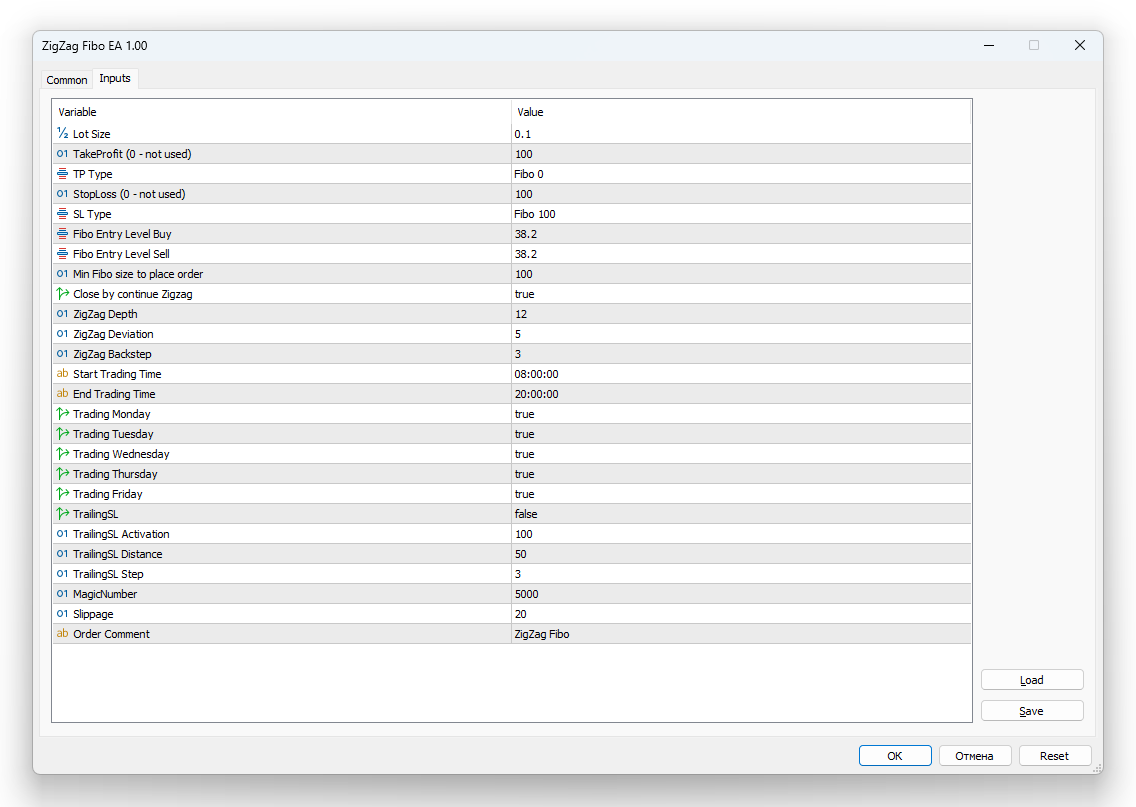Screen dimensions: 1136x807
Task: Click the 01 icon beside ZigZag Depth
Action: coord(62,313)
